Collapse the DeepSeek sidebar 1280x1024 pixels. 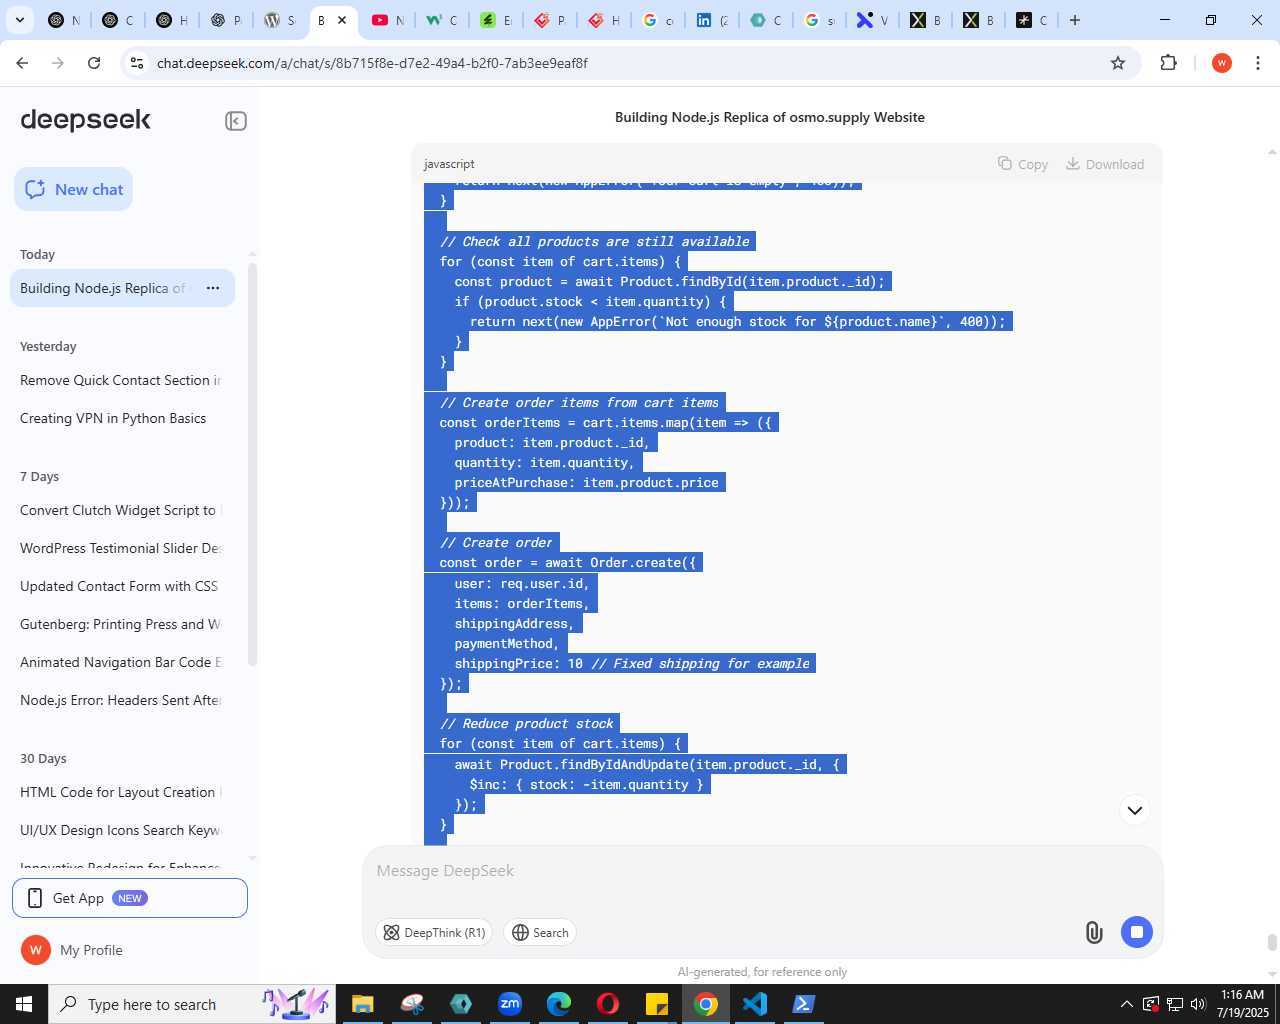pos(236,121)
